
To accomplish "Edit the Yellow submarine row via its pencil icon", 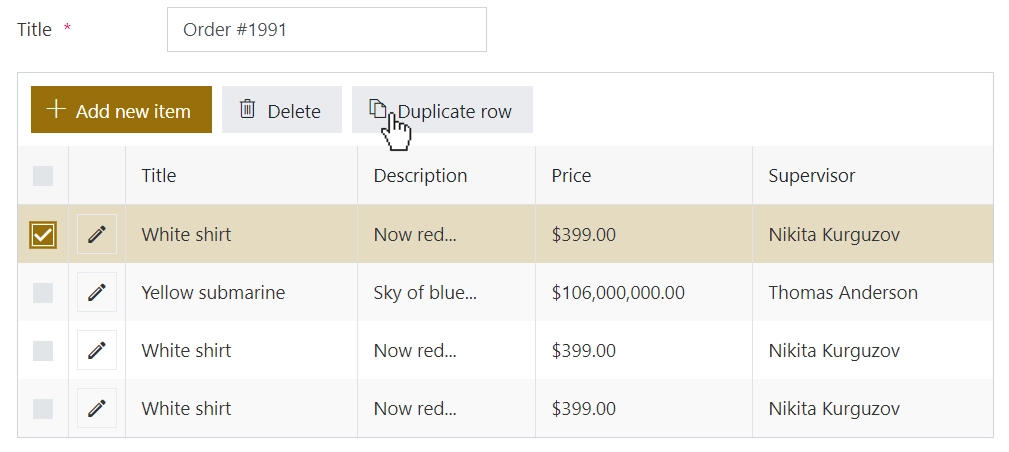I will pos(97,292).
